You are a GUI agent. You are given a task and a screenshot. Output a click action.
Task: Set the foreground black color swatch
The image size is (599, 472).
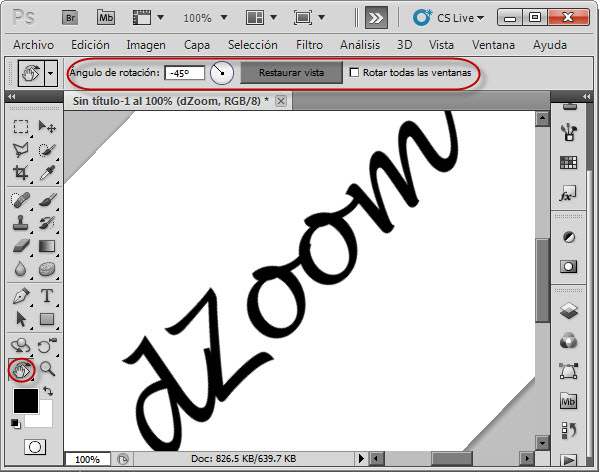click(x=26, y=401)
